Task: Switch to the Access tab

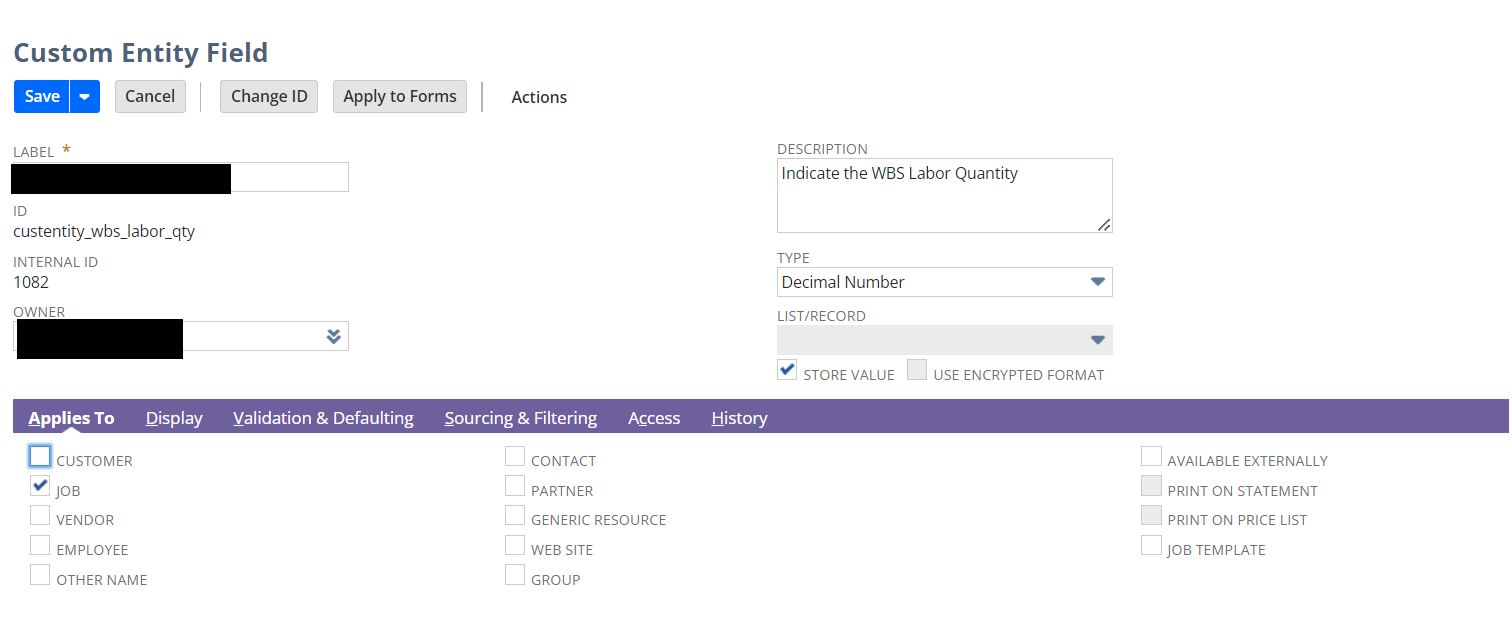Action: click(x=654, y=418)
